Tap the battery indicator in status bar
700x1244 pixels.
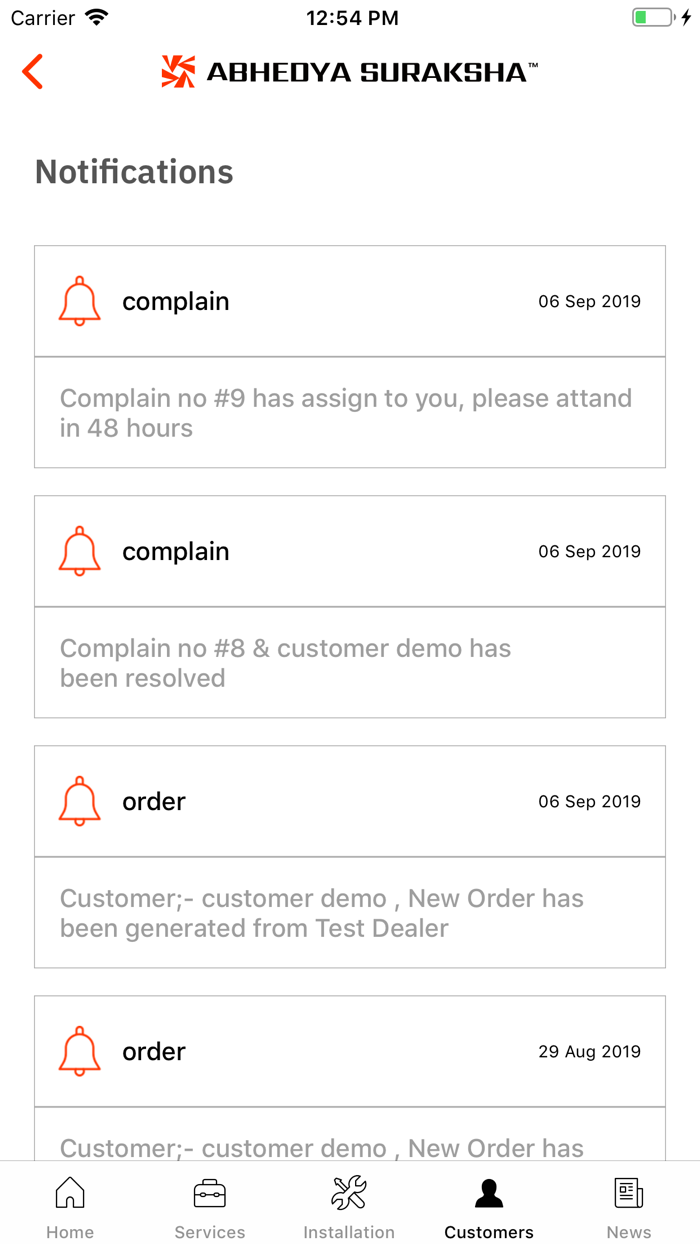pos(655,18)
